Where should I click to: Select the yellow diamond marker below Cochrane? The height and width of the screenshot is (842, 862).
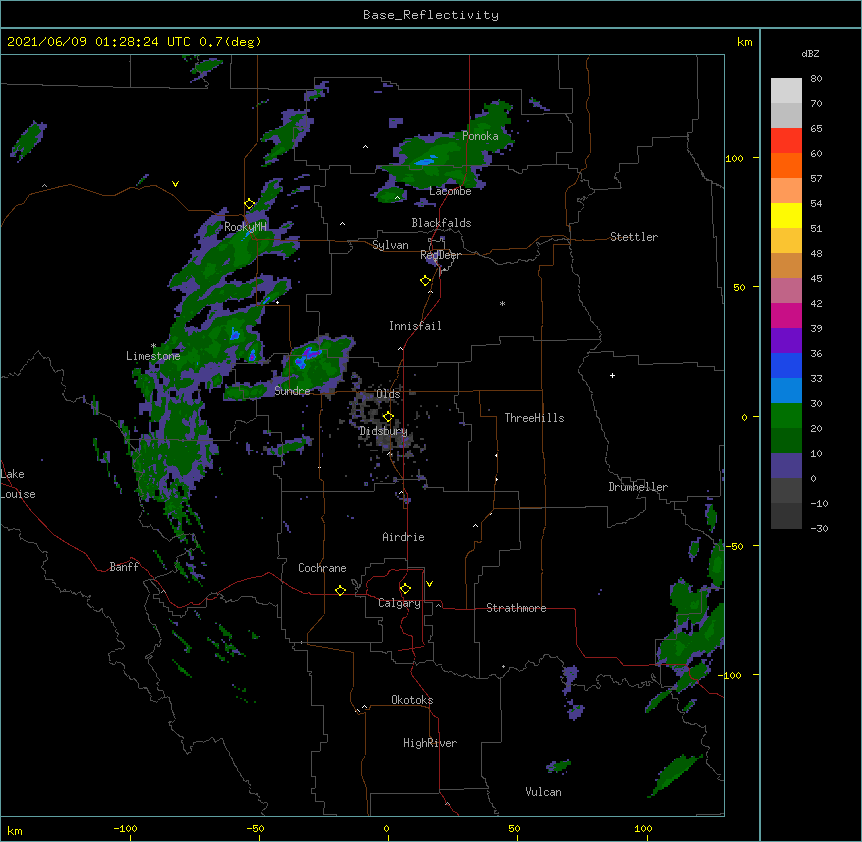(x=340, y=590)
